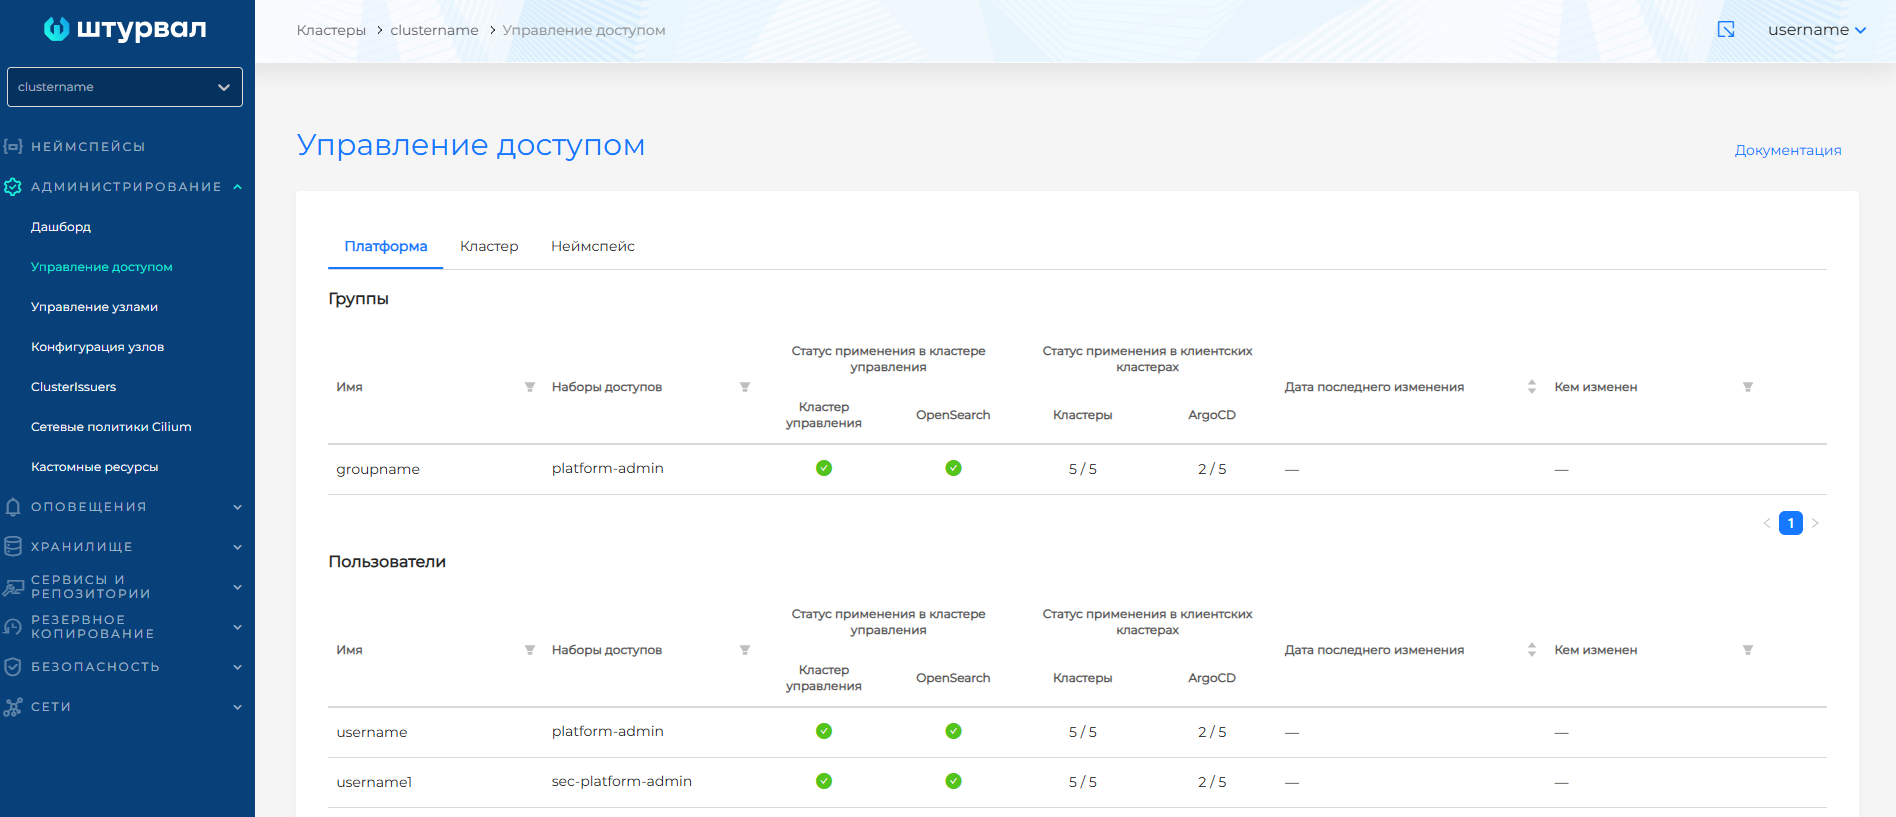Open the username account menu
The image size is (1896, 817).
(x=1816, y=30)
